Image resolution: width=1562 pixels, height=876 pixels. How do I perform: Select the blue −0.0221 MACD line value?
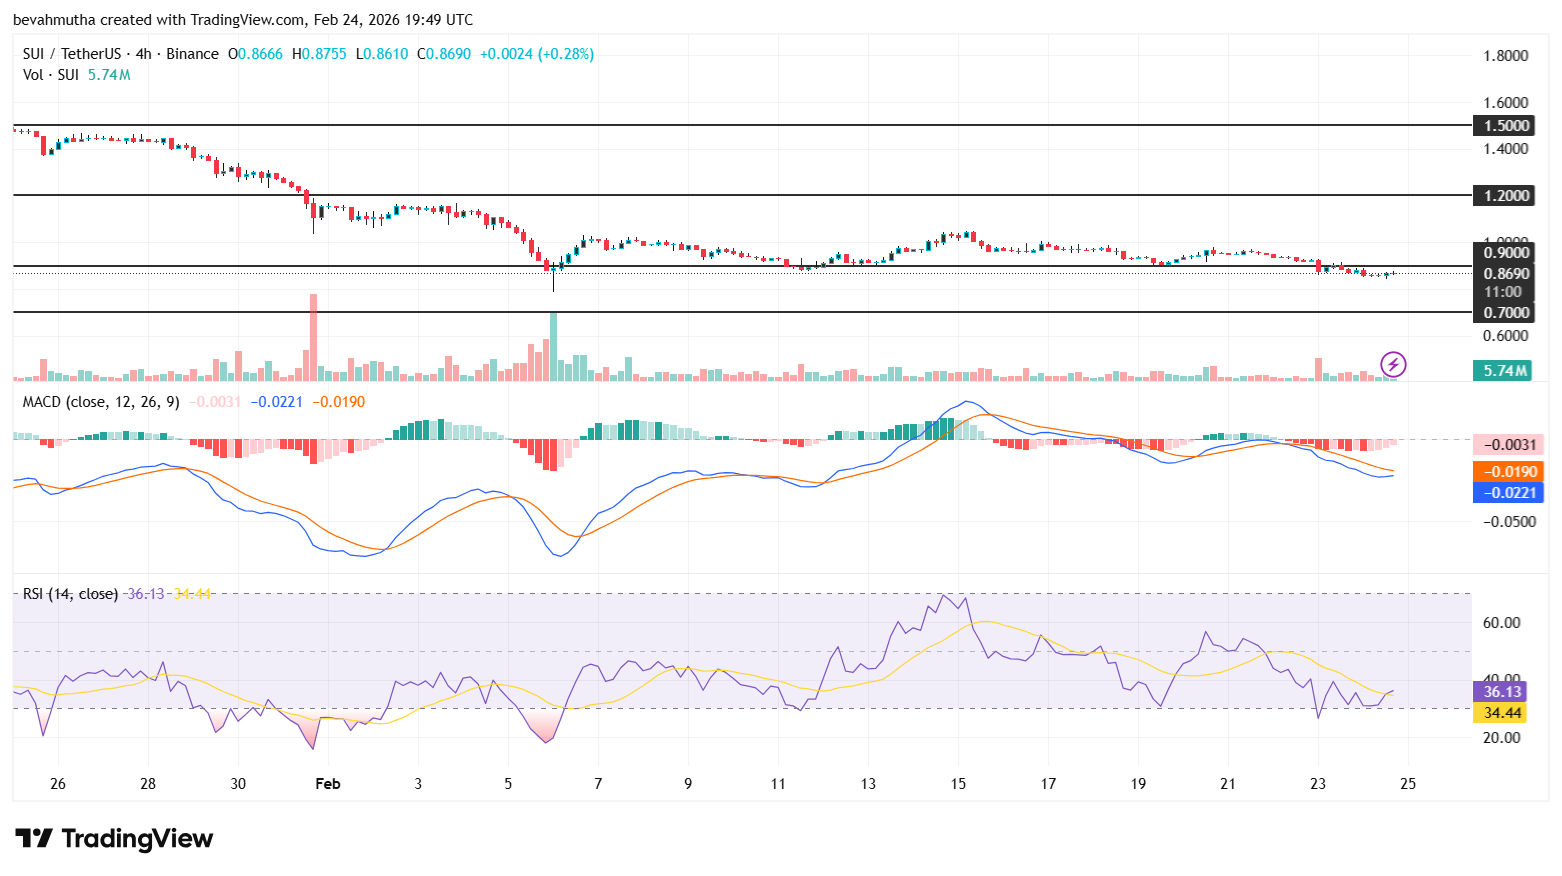point(1513,492)
